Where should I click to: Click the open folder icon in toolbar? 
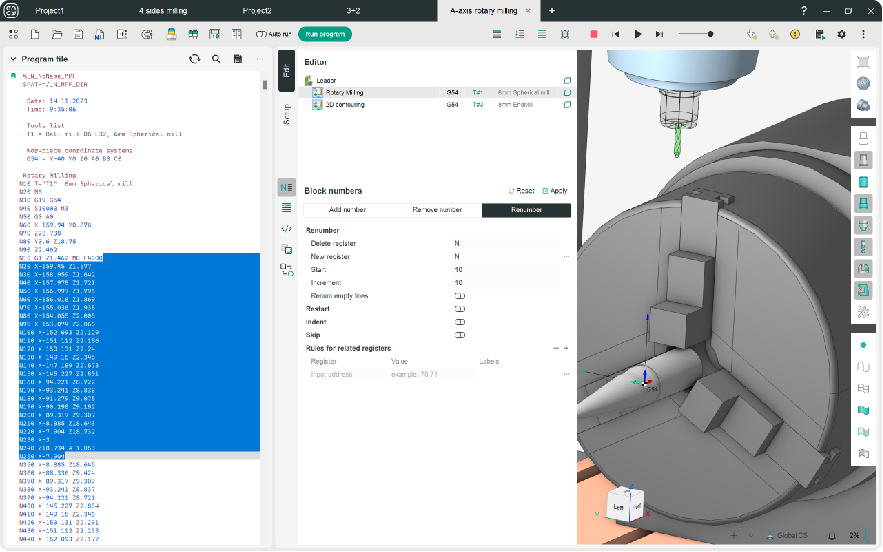tap(57, 34)
